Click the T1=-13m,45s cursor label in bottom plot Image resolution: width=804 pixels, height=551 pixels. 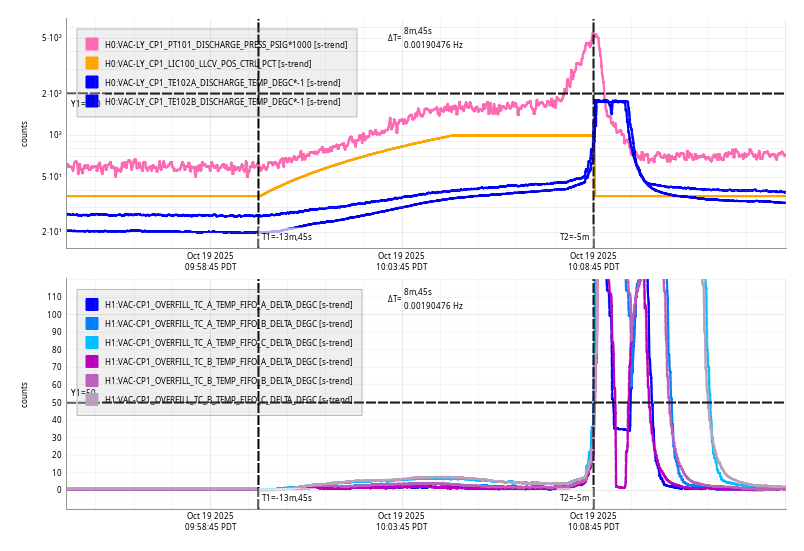click(x=286, y=497)
